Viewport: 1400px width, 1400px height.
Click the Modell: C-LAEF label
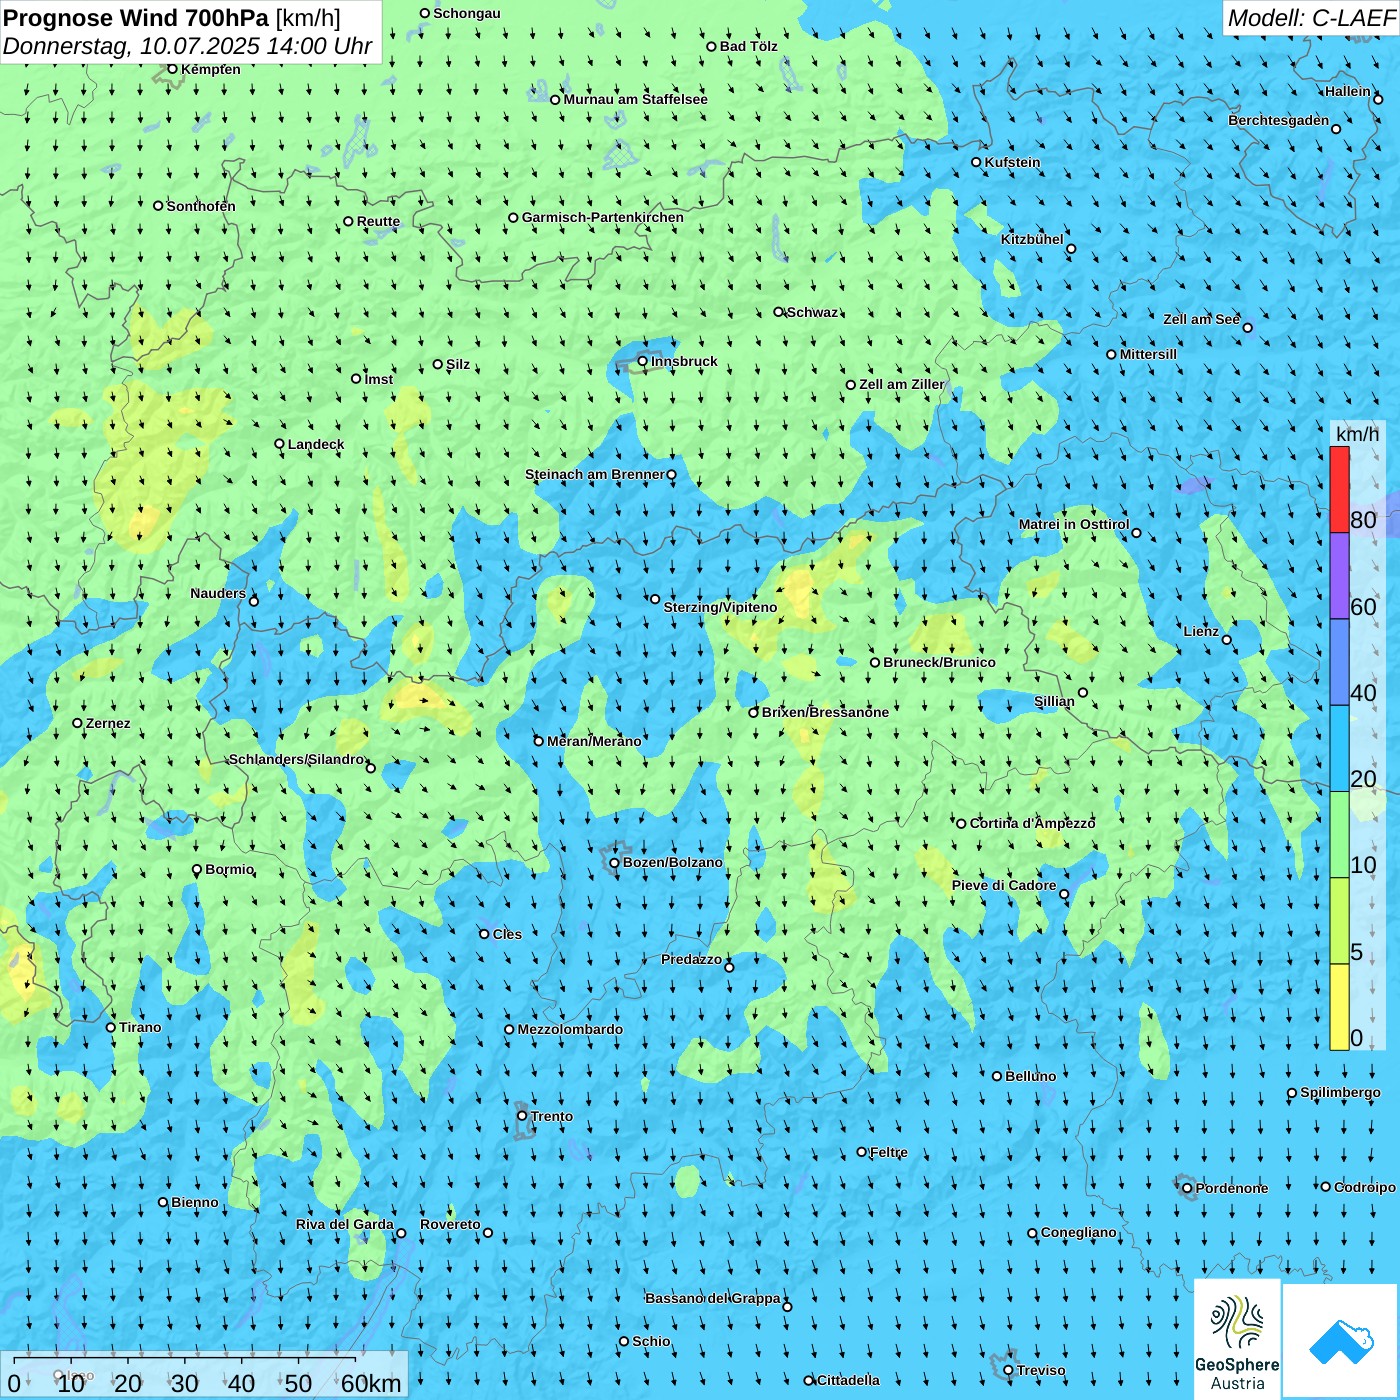click(x=1311, y=18)
